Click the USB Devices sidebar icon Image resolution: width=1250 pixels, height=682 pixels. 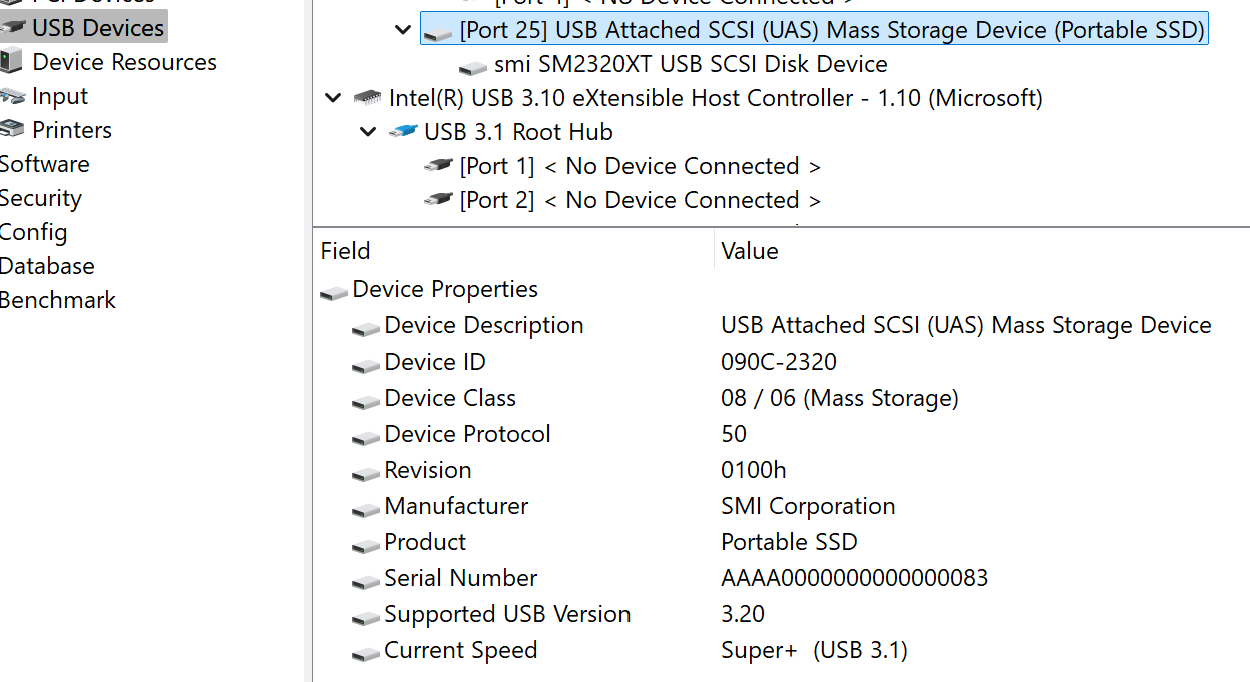coord(13,28)
